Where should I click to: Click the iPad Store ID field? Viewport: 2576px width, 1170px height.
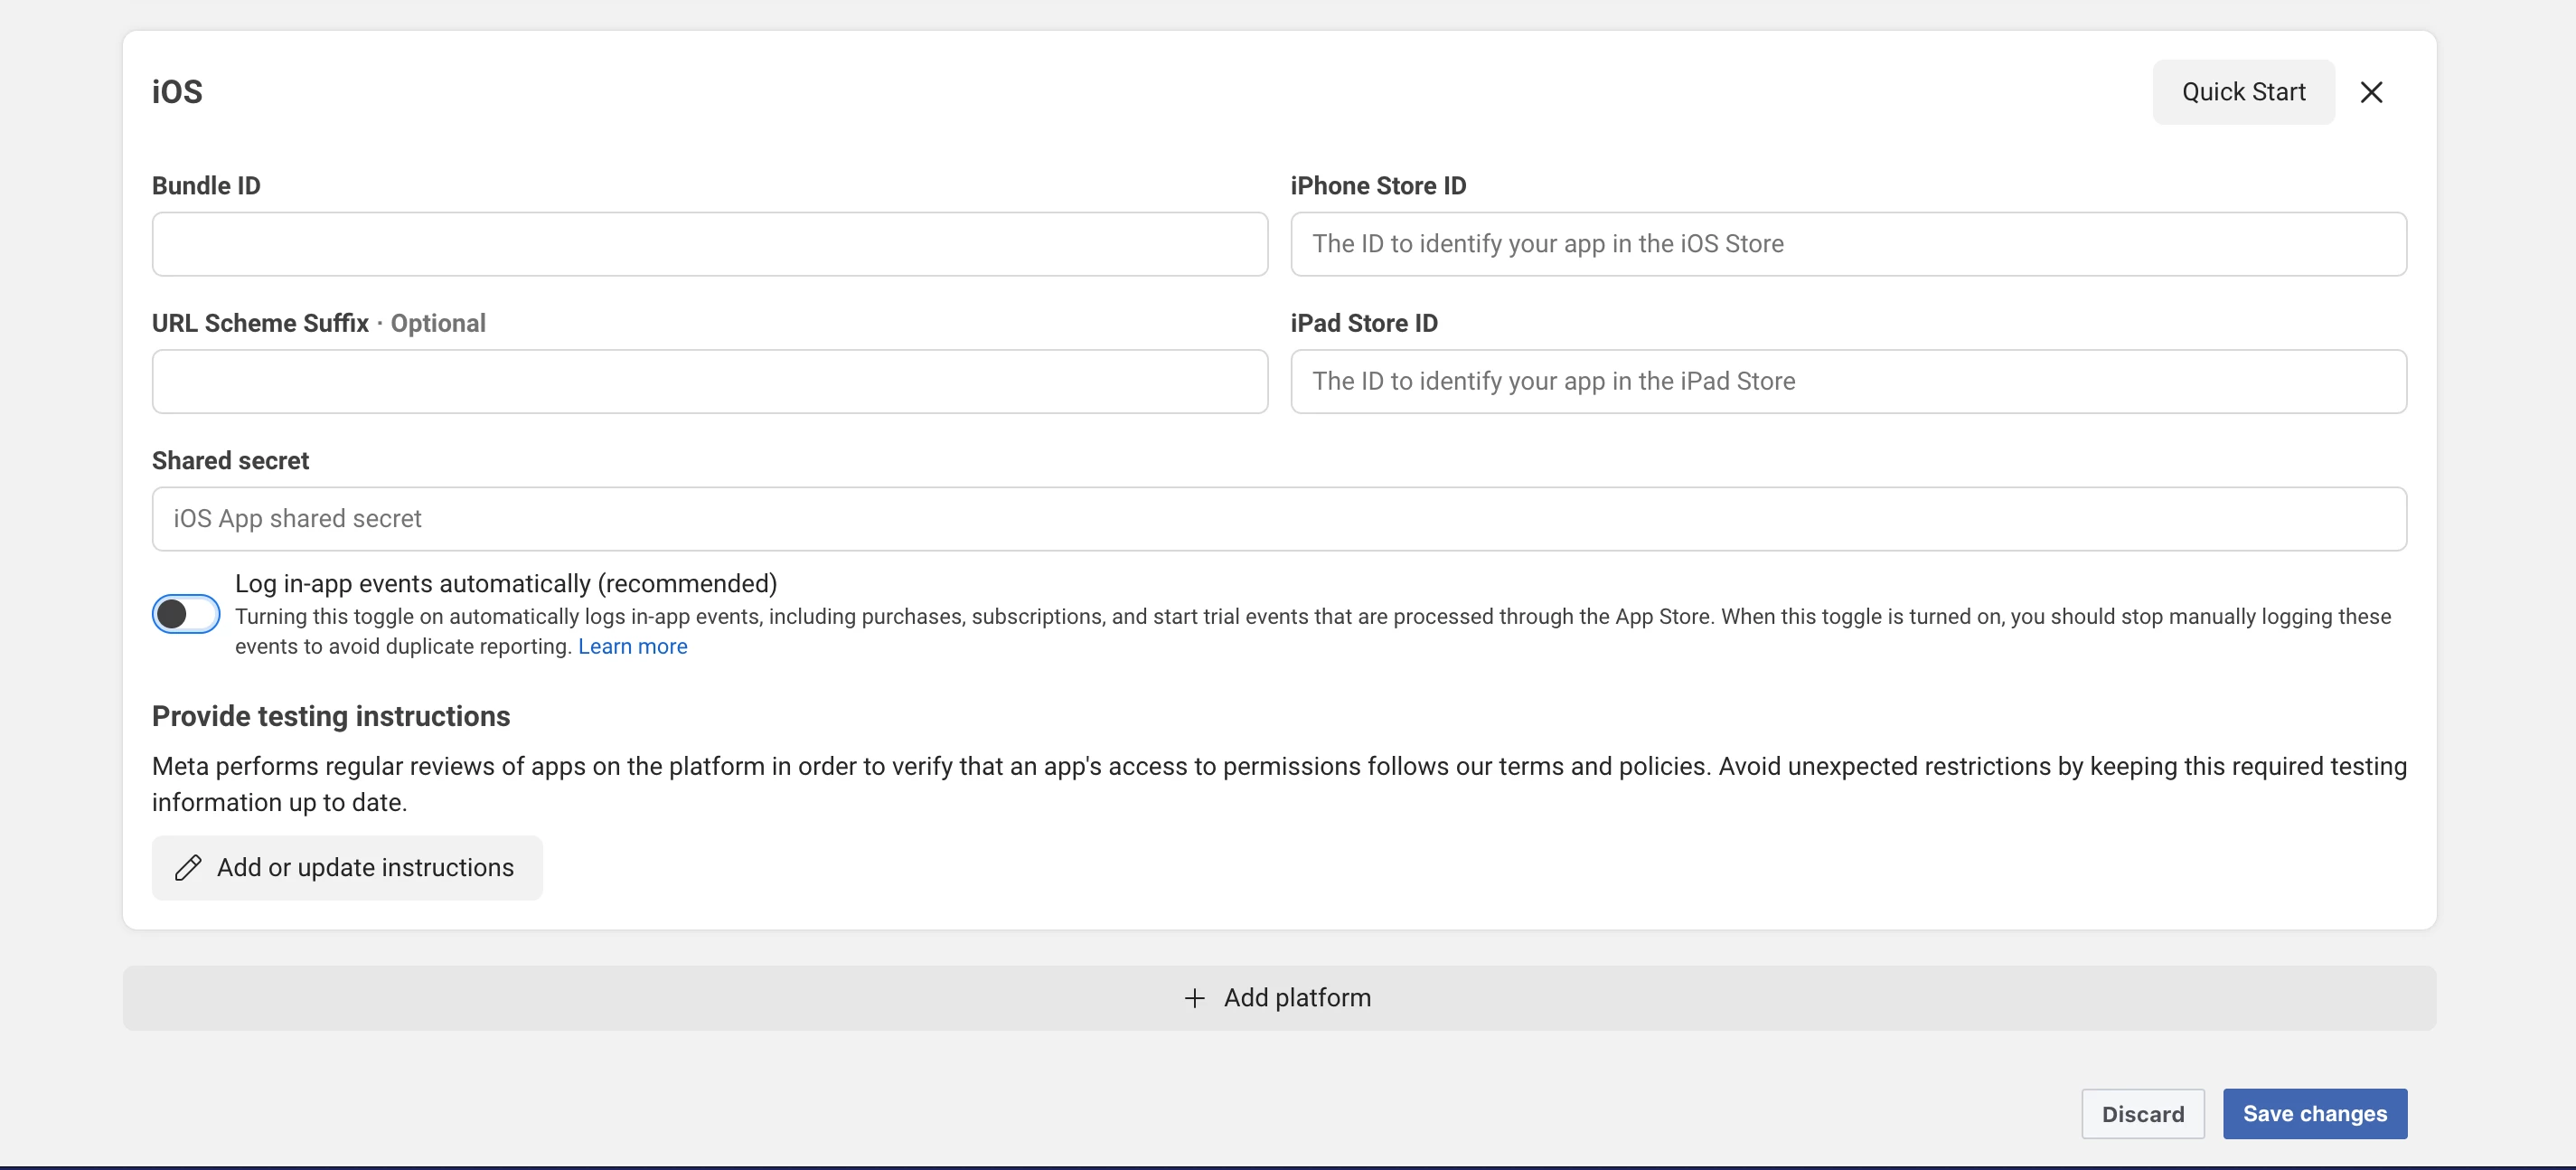pos(1847,381)
